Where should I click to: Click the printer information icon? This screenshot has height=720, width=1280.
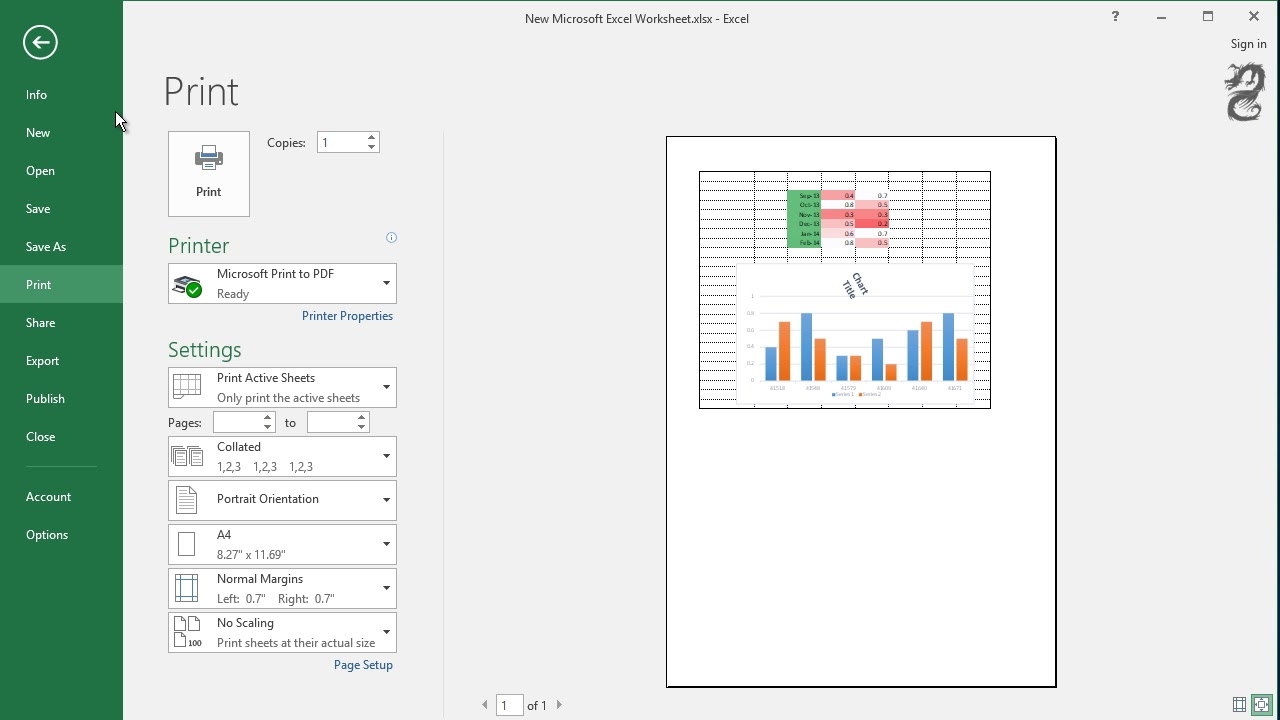coord(391,238)
